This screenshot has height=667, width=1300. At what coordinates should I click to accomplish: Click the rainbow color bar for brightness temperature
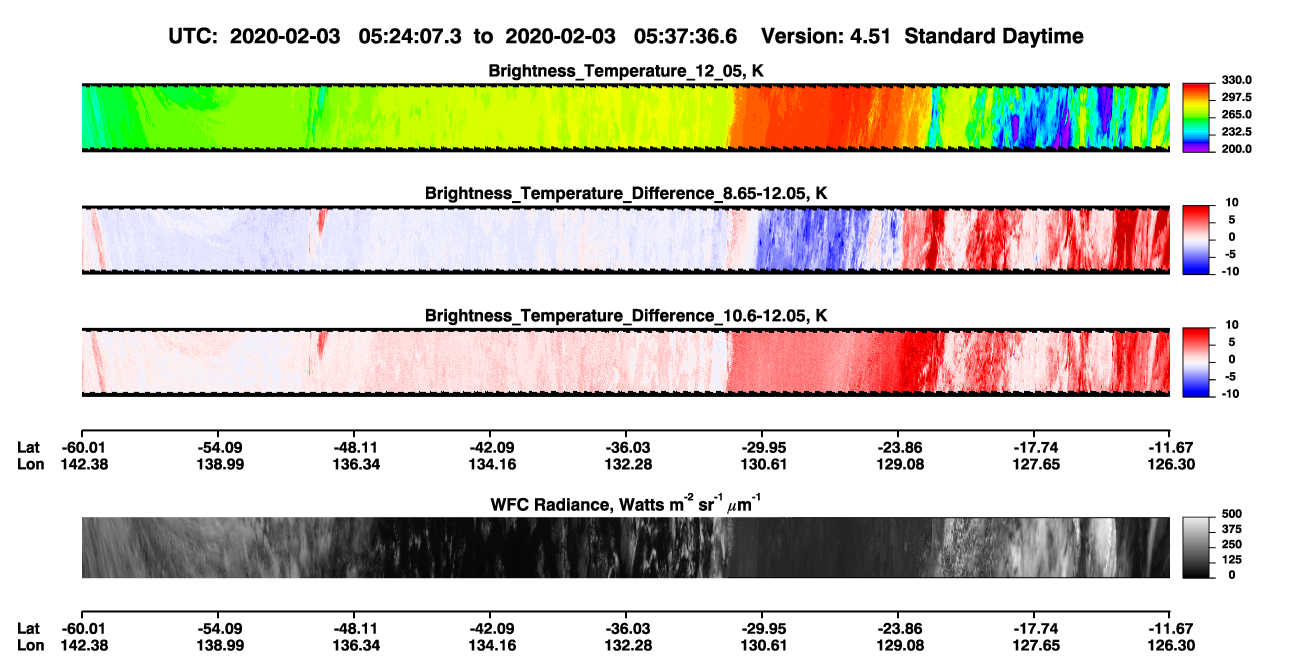tap(1195, 117)
